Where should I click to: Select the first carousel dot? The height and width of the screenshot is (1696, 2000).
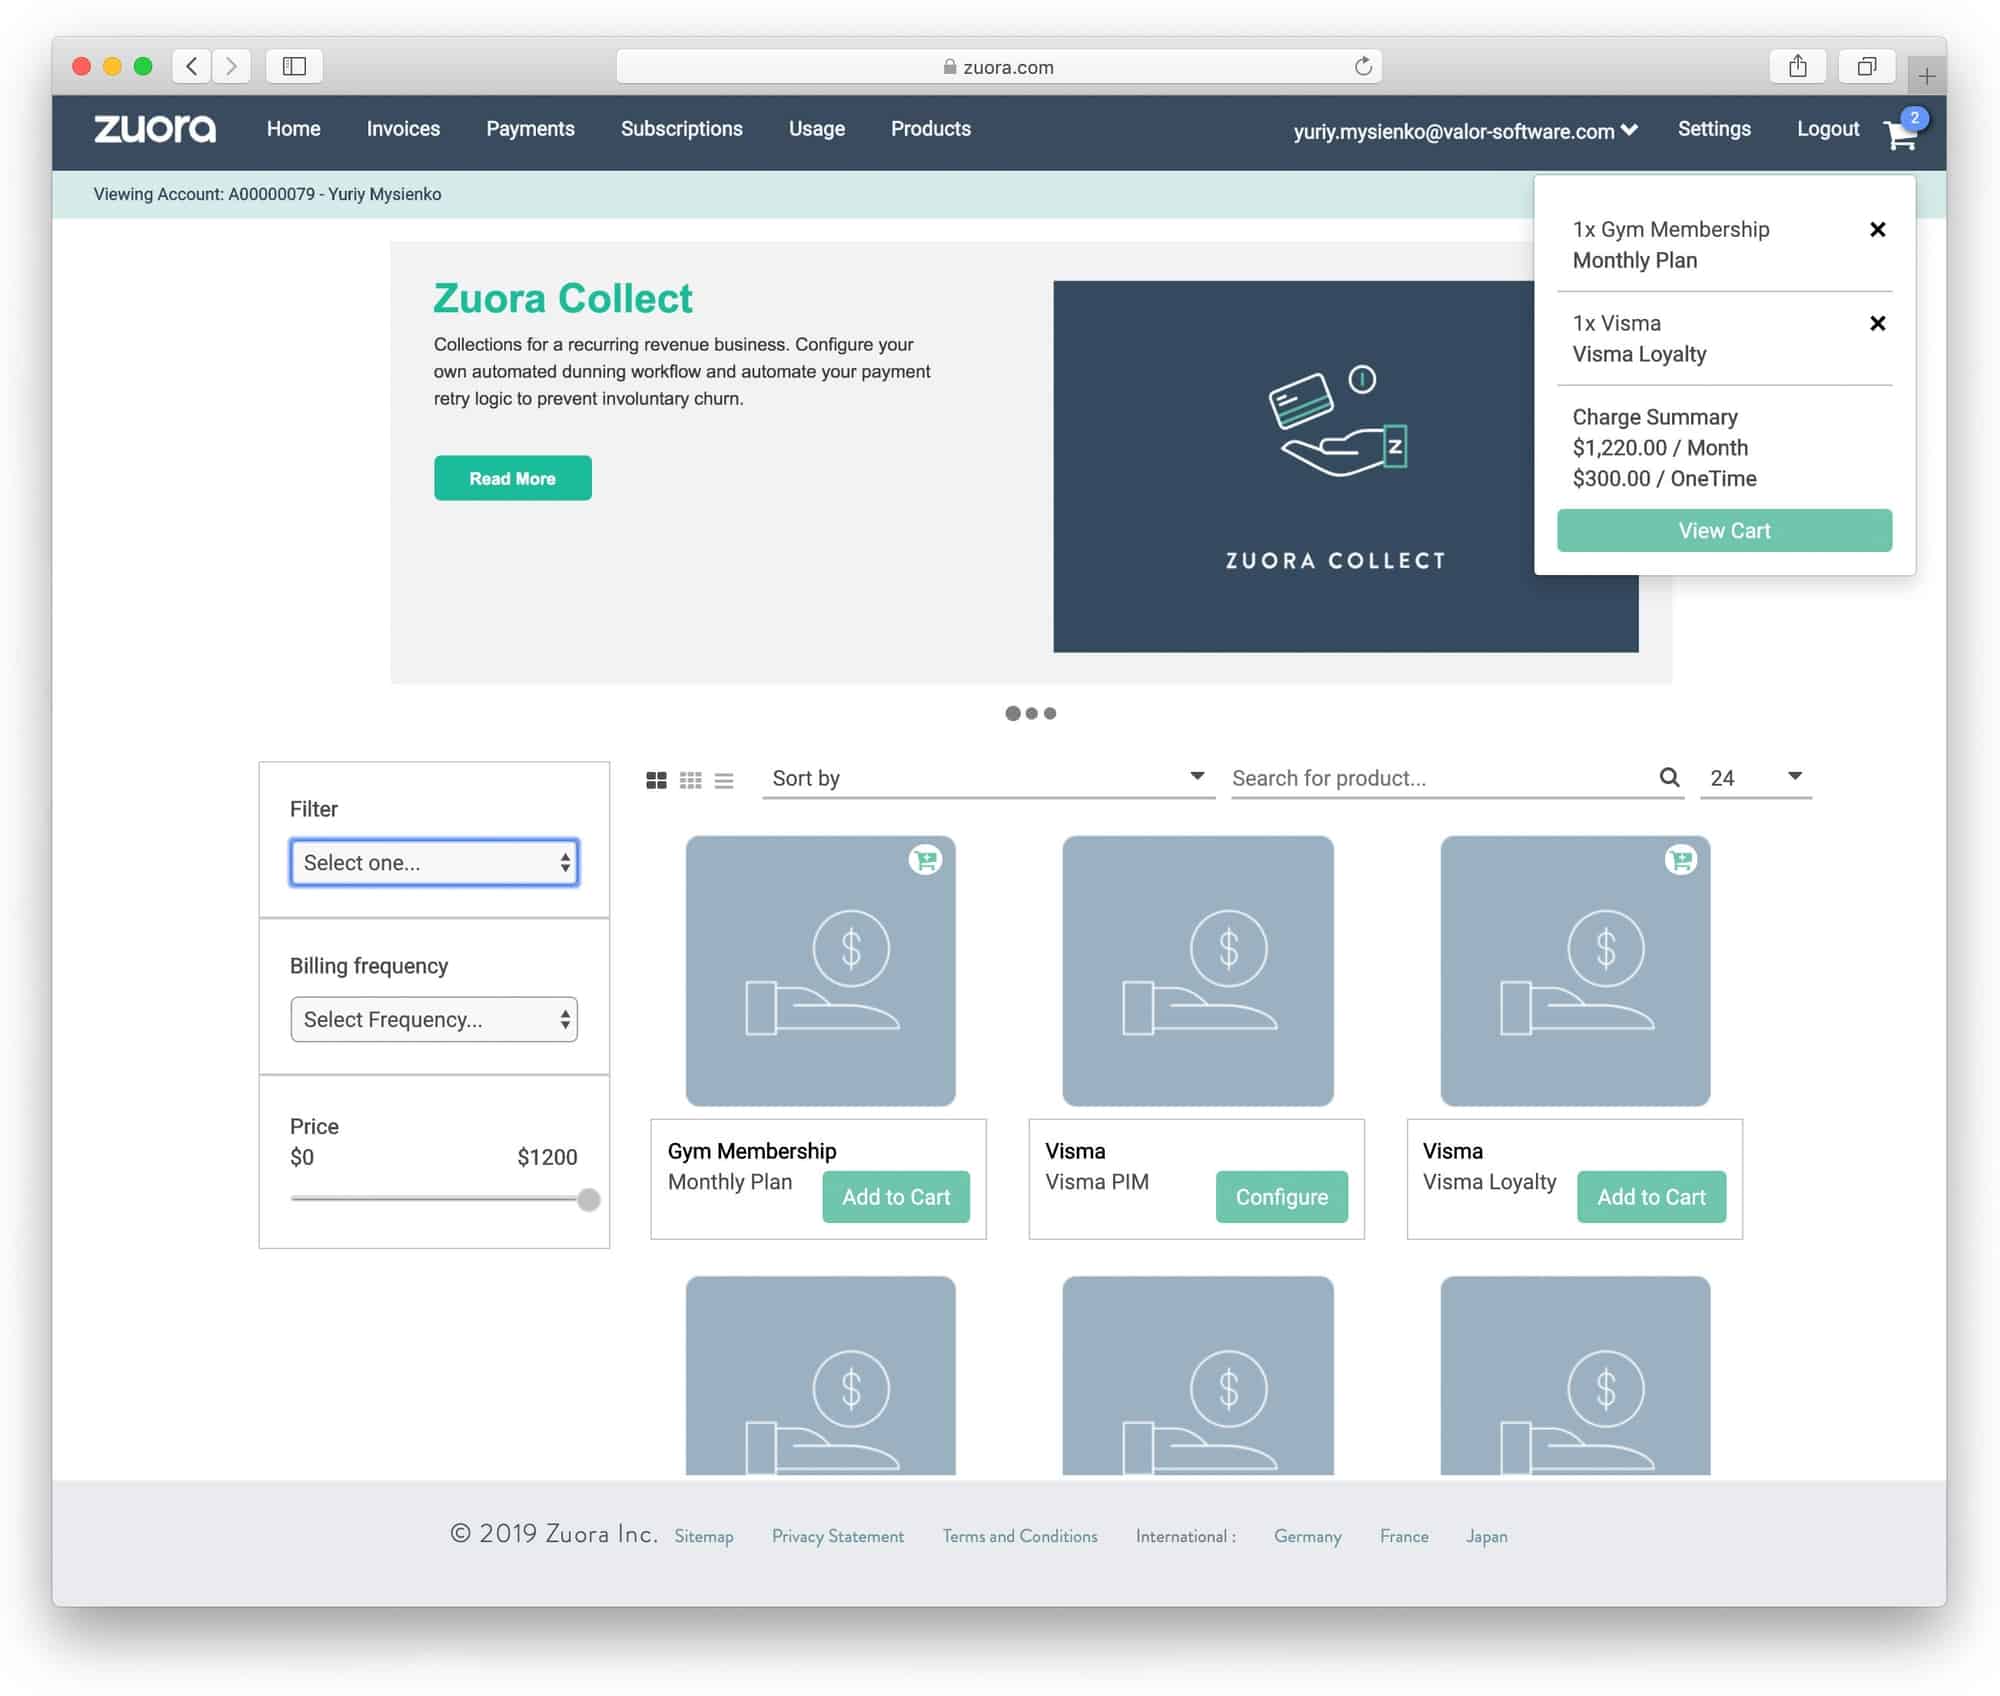(x=1013, y=713)
